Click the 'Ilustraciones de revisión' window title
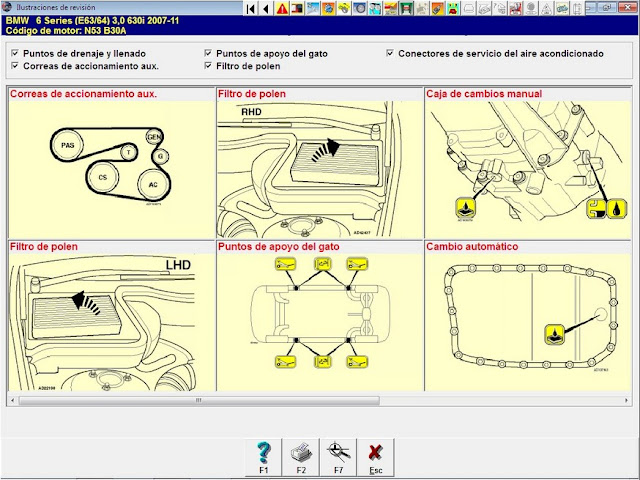Image resolution: width=640 pixels, height=480 pixels. coord(56,7)
